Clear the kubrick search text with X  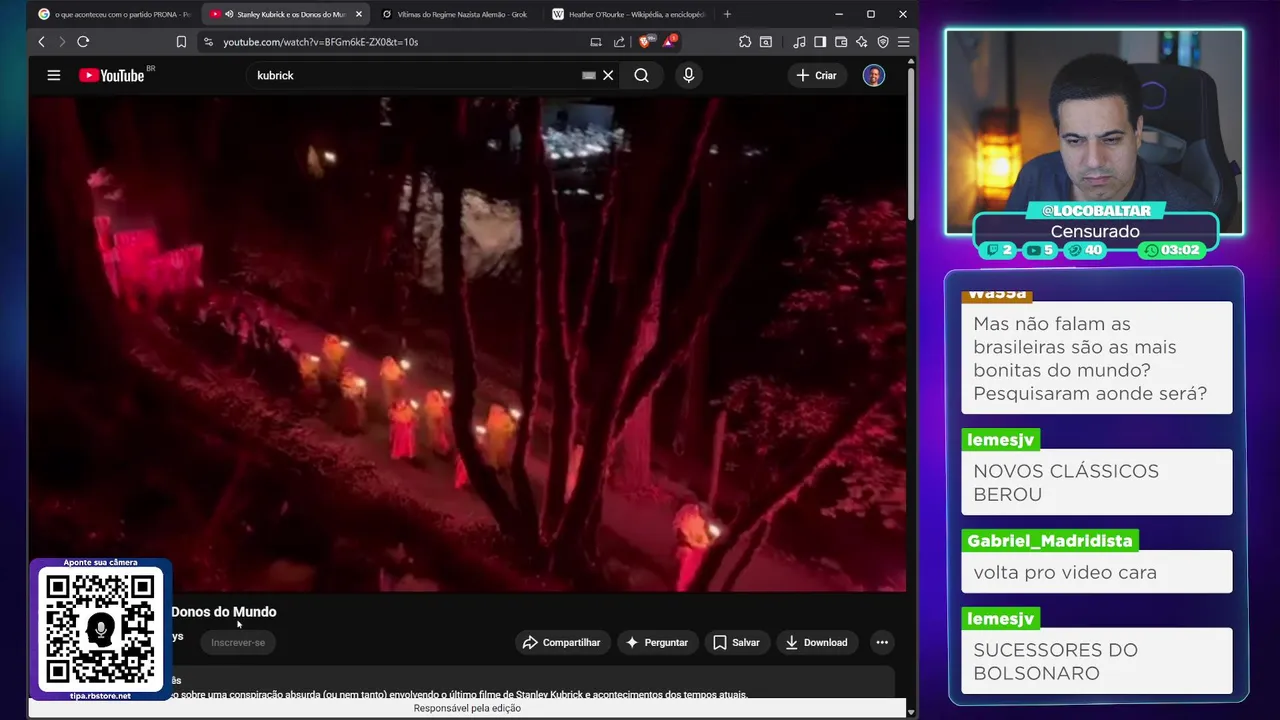pos(608,75)
